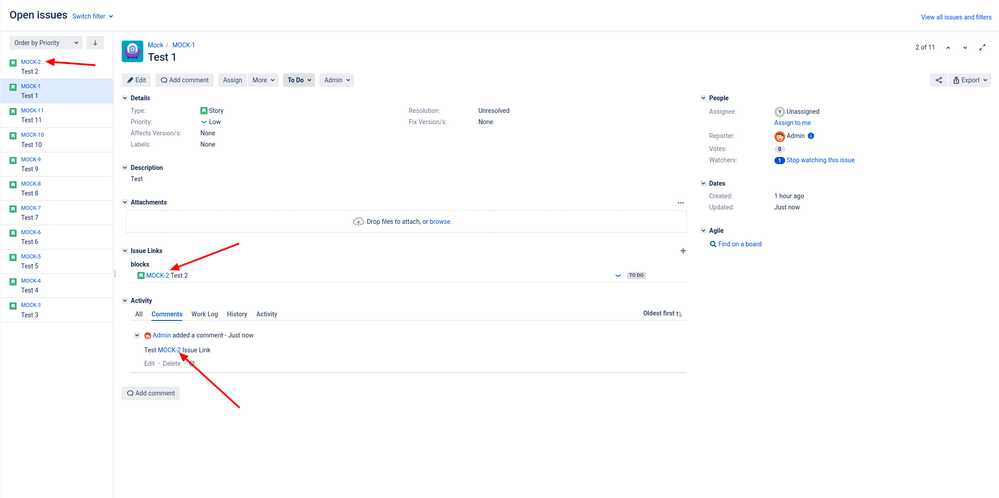999x498 pixels.
Task: Click the Assign button
Action: (x=233, y=80)
